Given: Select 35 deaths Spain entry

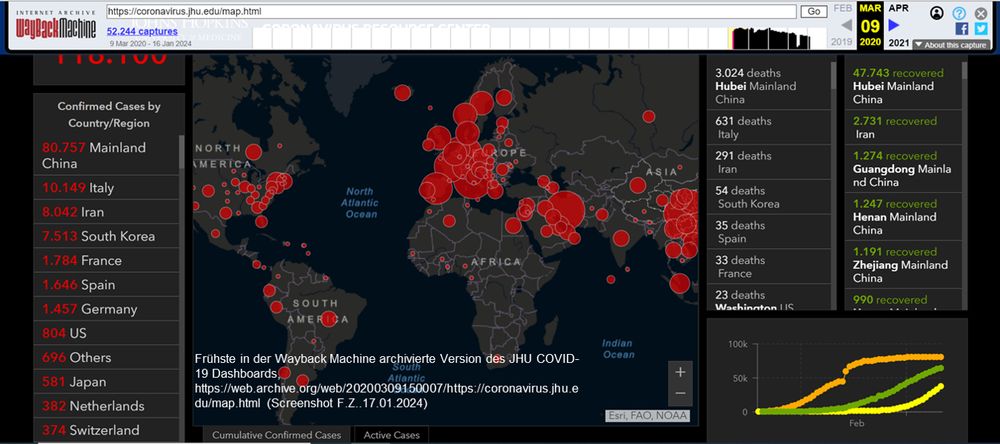Looking at the screenshot, I should (x=769, y=232).
